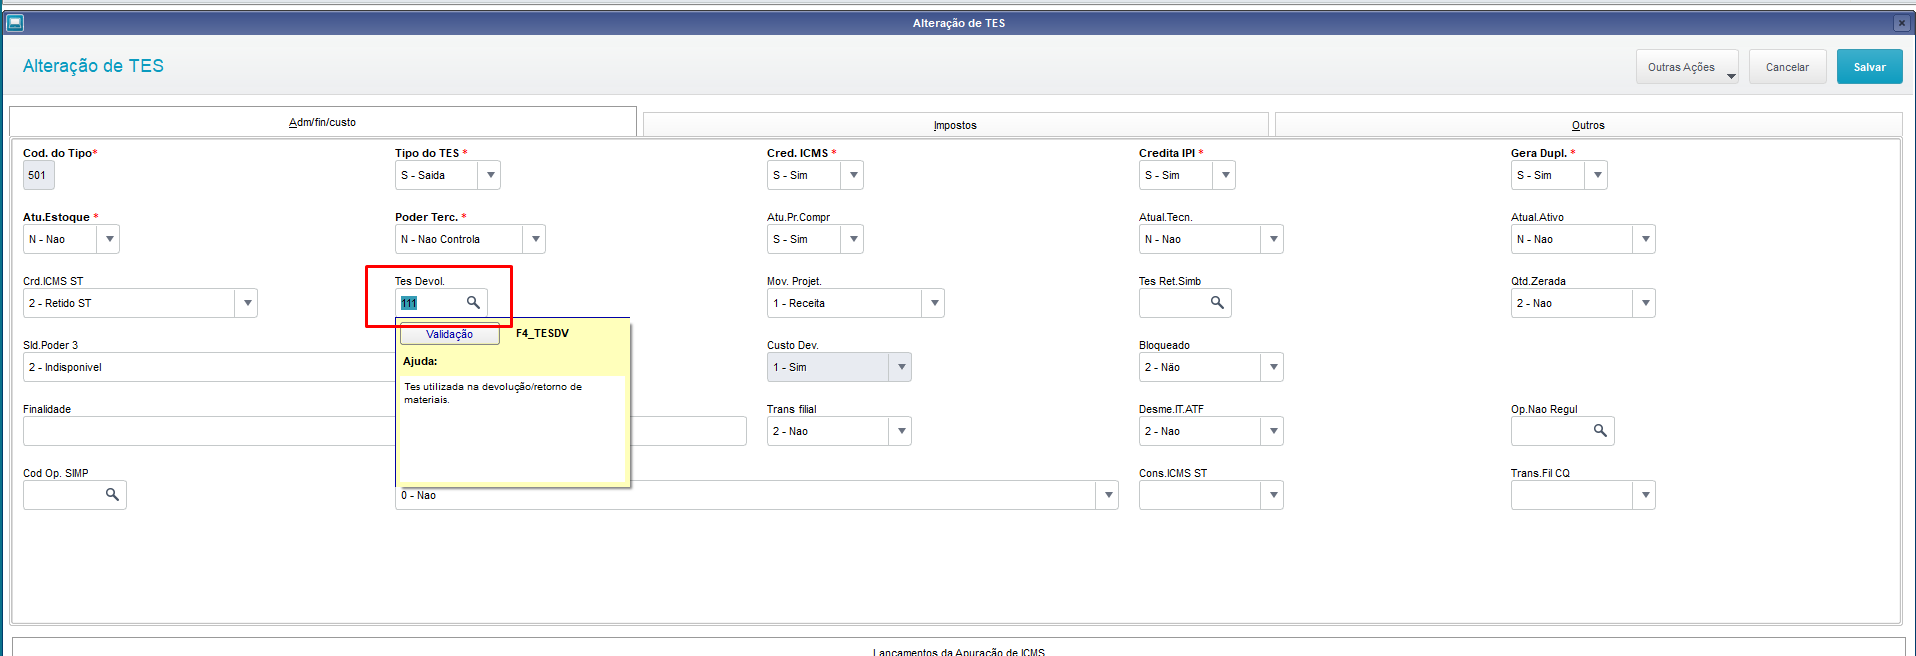Expand the Gera Dupl. dropdown

tap(1597, 175)
